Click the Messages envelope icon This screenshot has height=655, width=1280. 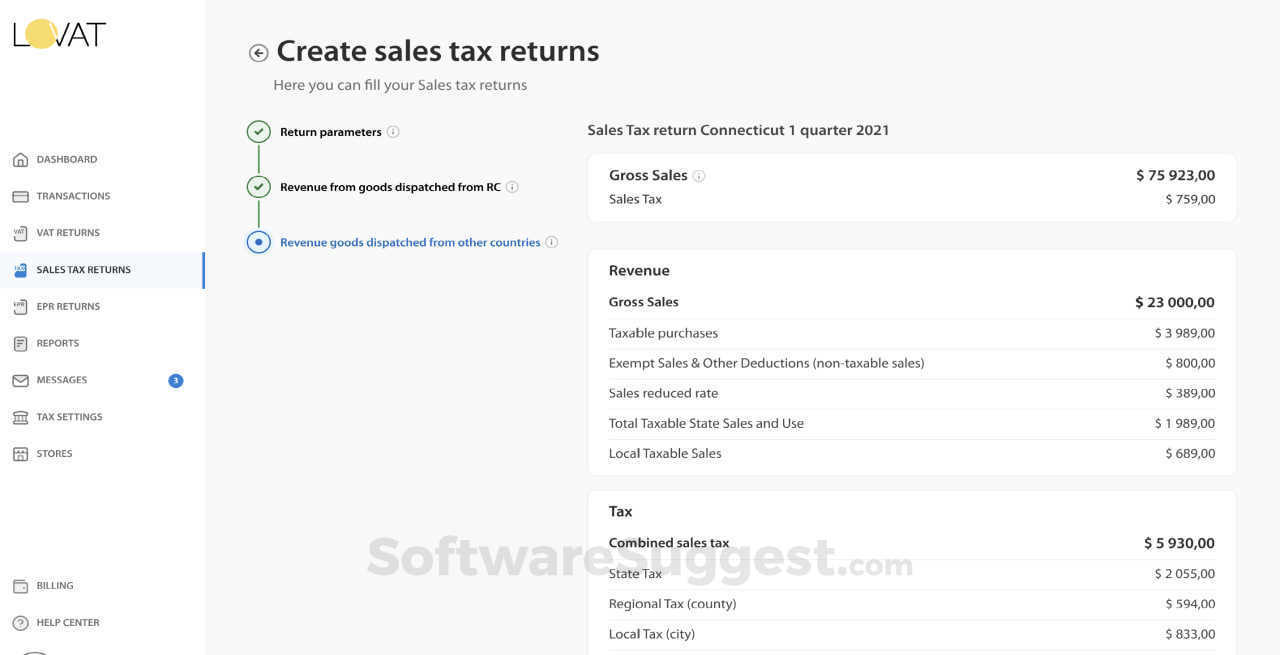(20, 381)
